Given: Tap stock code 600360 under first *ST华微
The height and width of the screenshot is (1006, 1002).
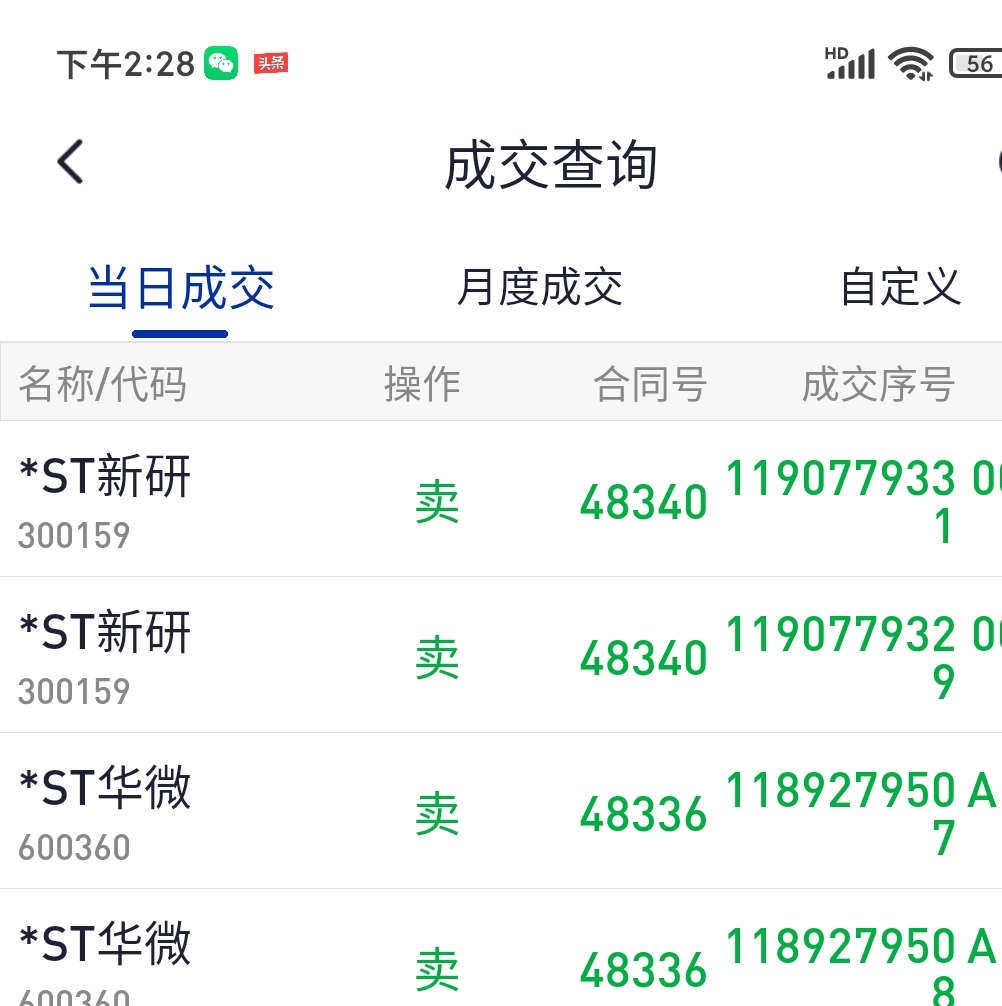Looking at the screenshot, I should click(x=74, y=847).
